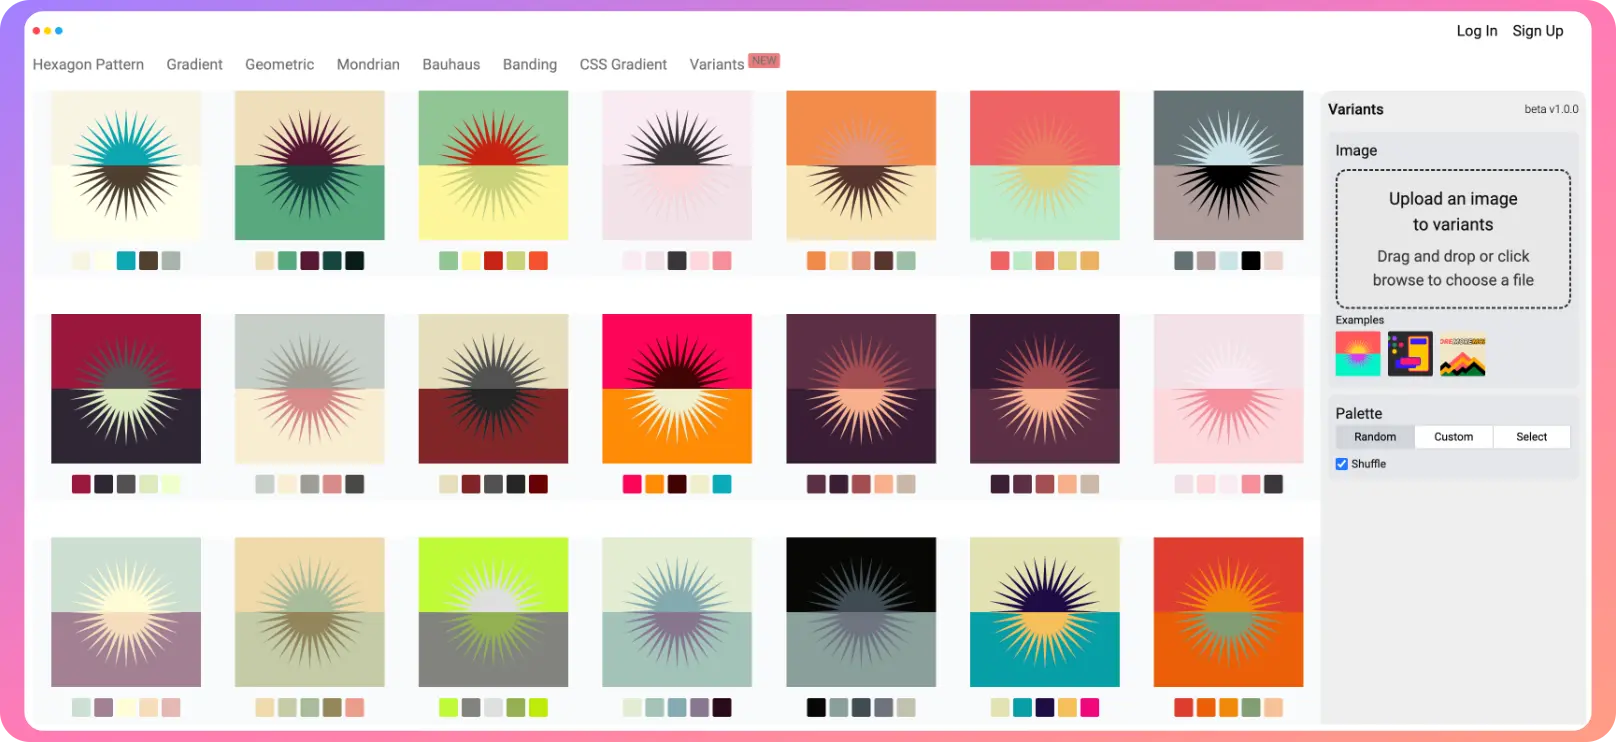Viewport: 1616px width, 742px height.
Task: Set palette mode to Random
Action: point(1375,437)
